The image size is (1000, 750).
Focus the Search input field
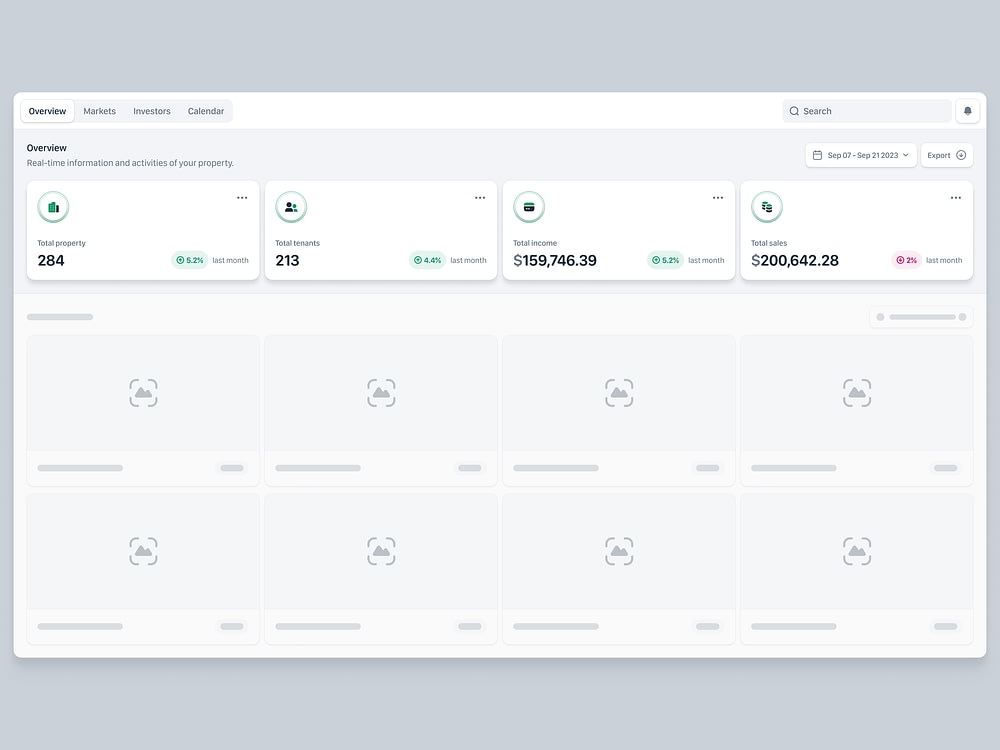tap(867, 111)
